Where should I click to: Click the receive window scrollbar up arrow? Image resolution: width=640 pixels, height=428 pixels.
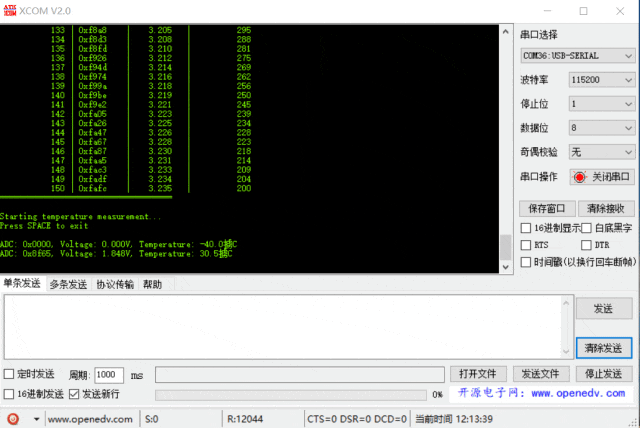pyautogui.click(x=506, y=31)
